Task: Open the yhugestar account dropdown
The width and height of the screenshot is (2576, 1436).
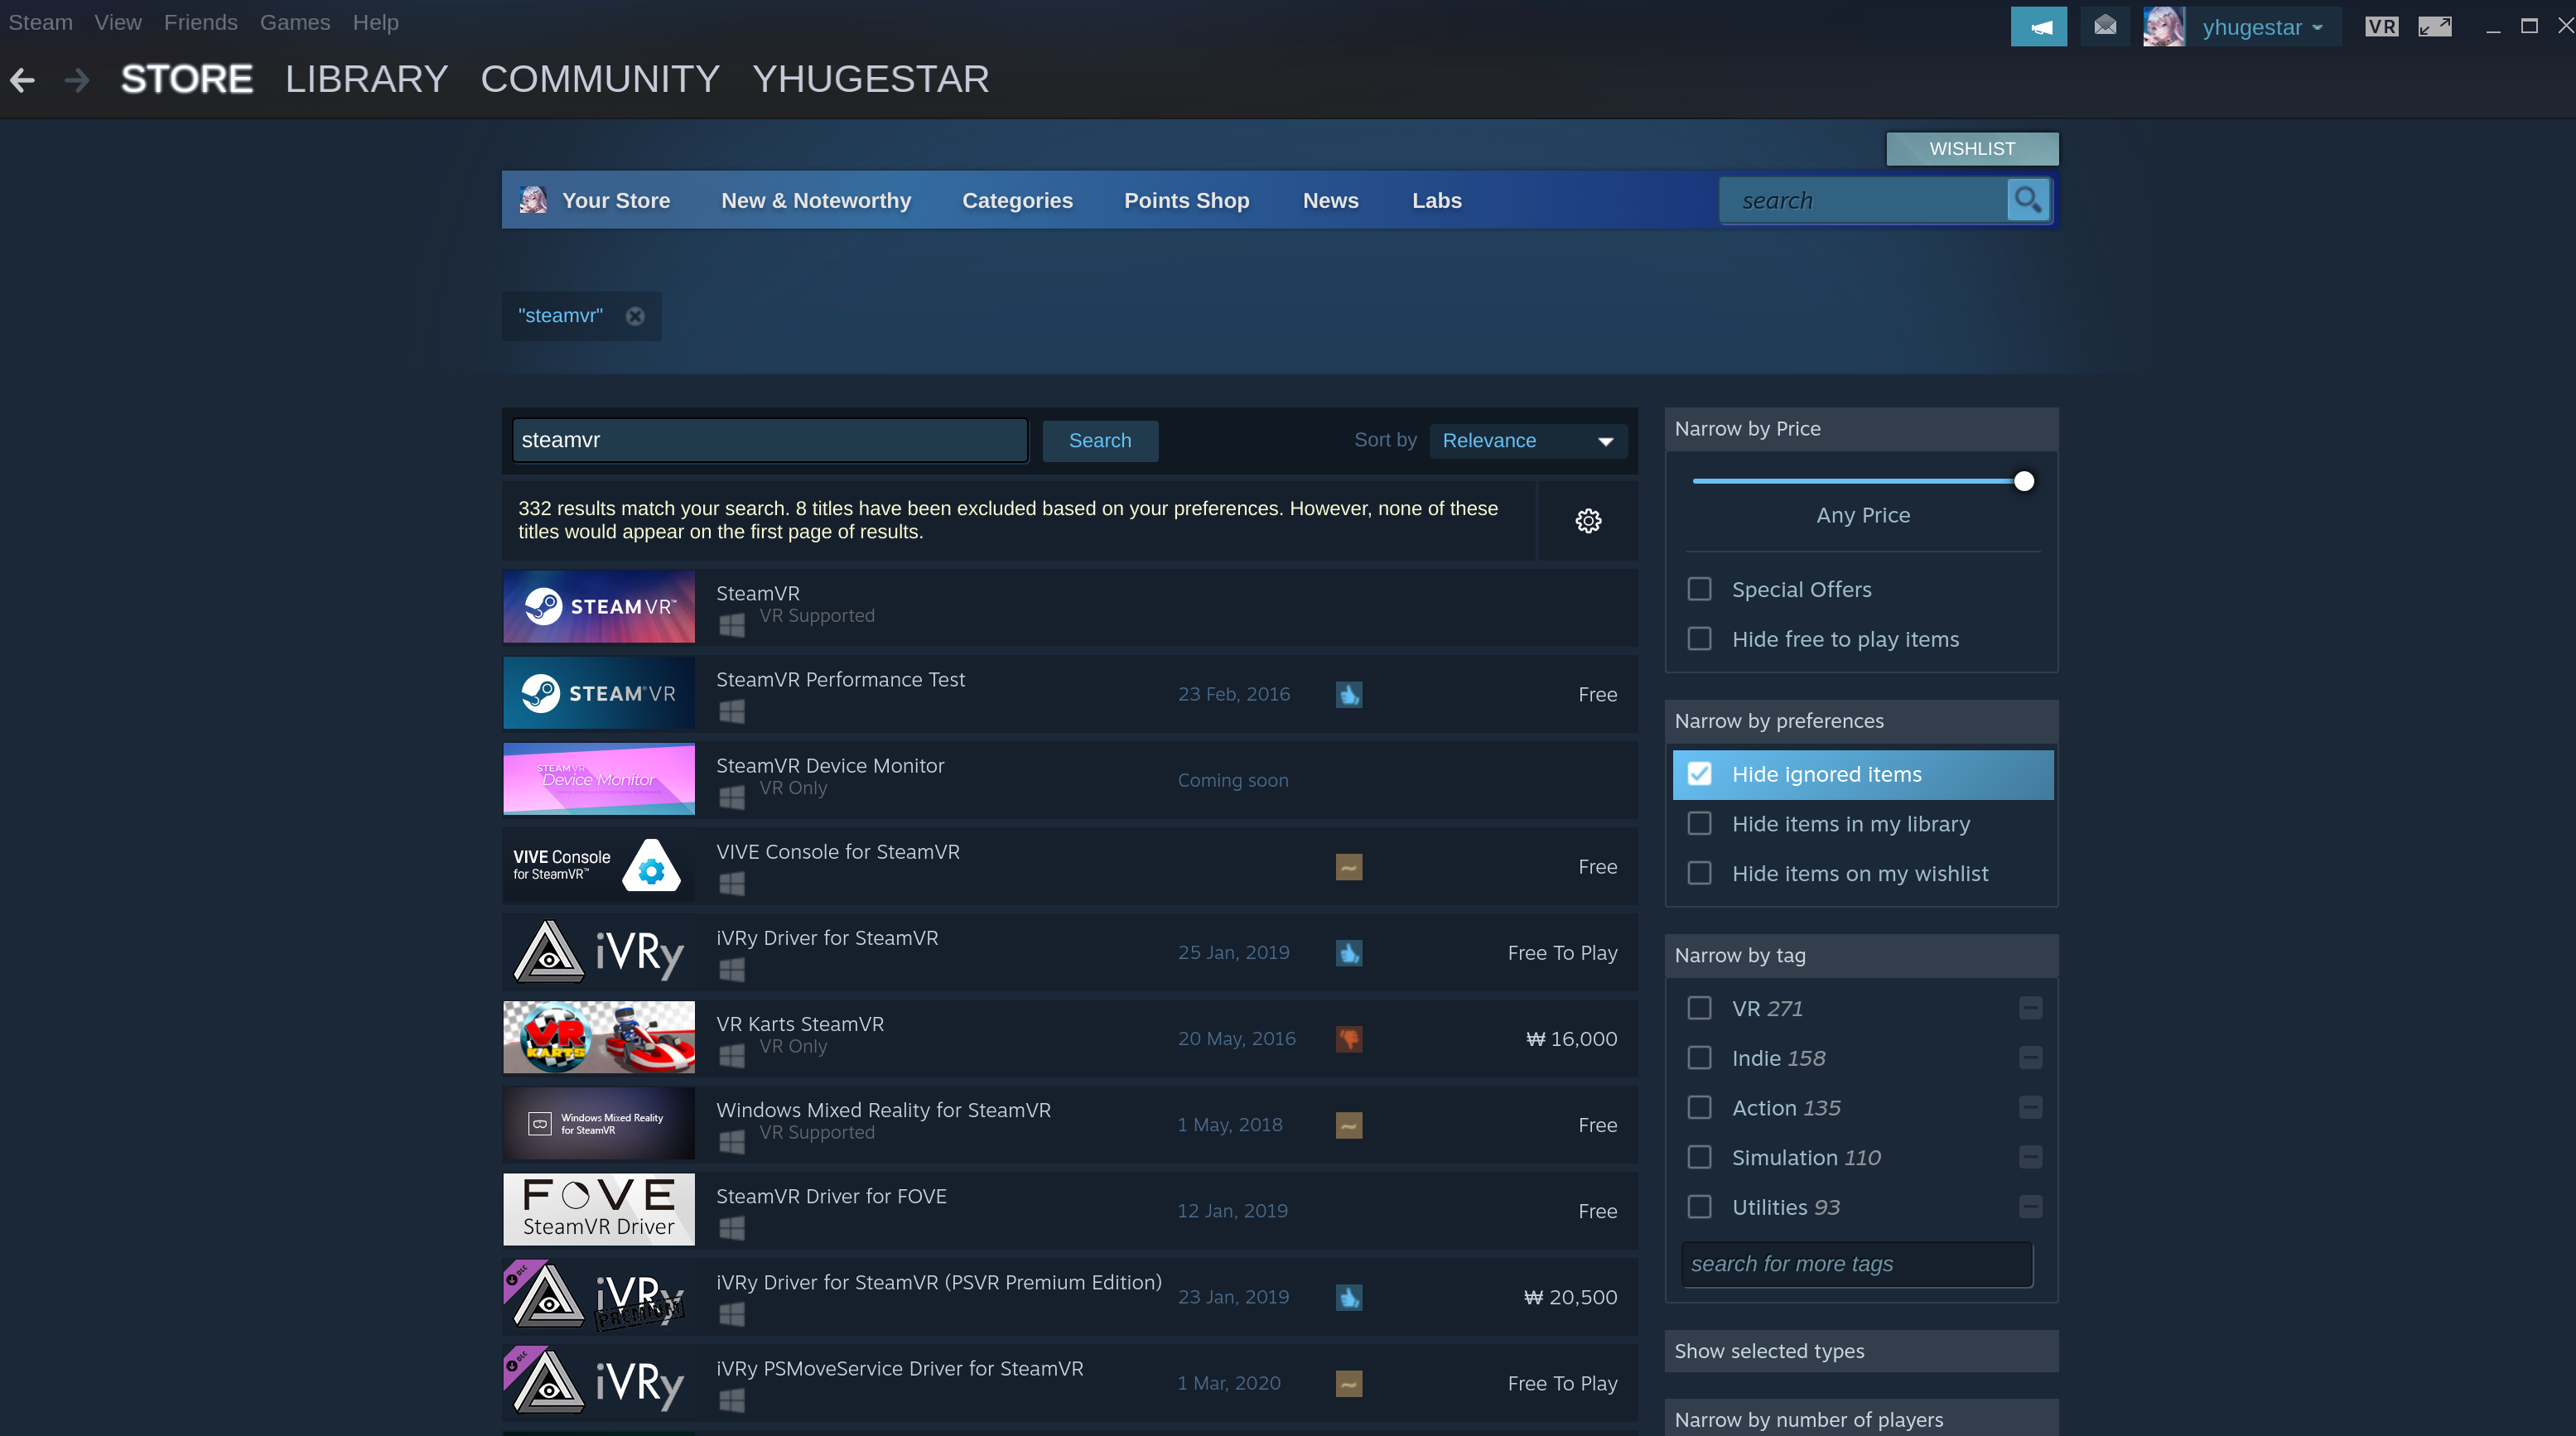Action: pos(2260,27)
